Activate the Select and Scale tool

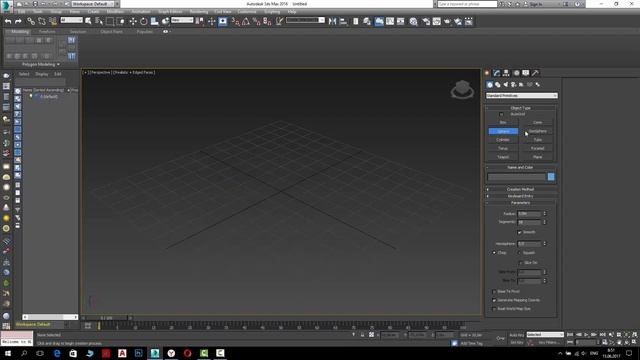click(154, 21)
